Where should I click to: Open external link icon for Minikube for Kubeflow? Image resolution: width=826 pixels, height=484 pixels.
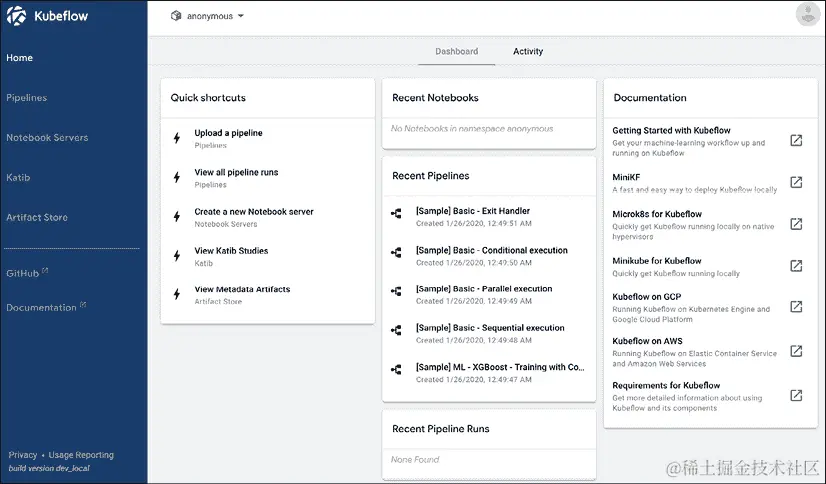point(796,266)
